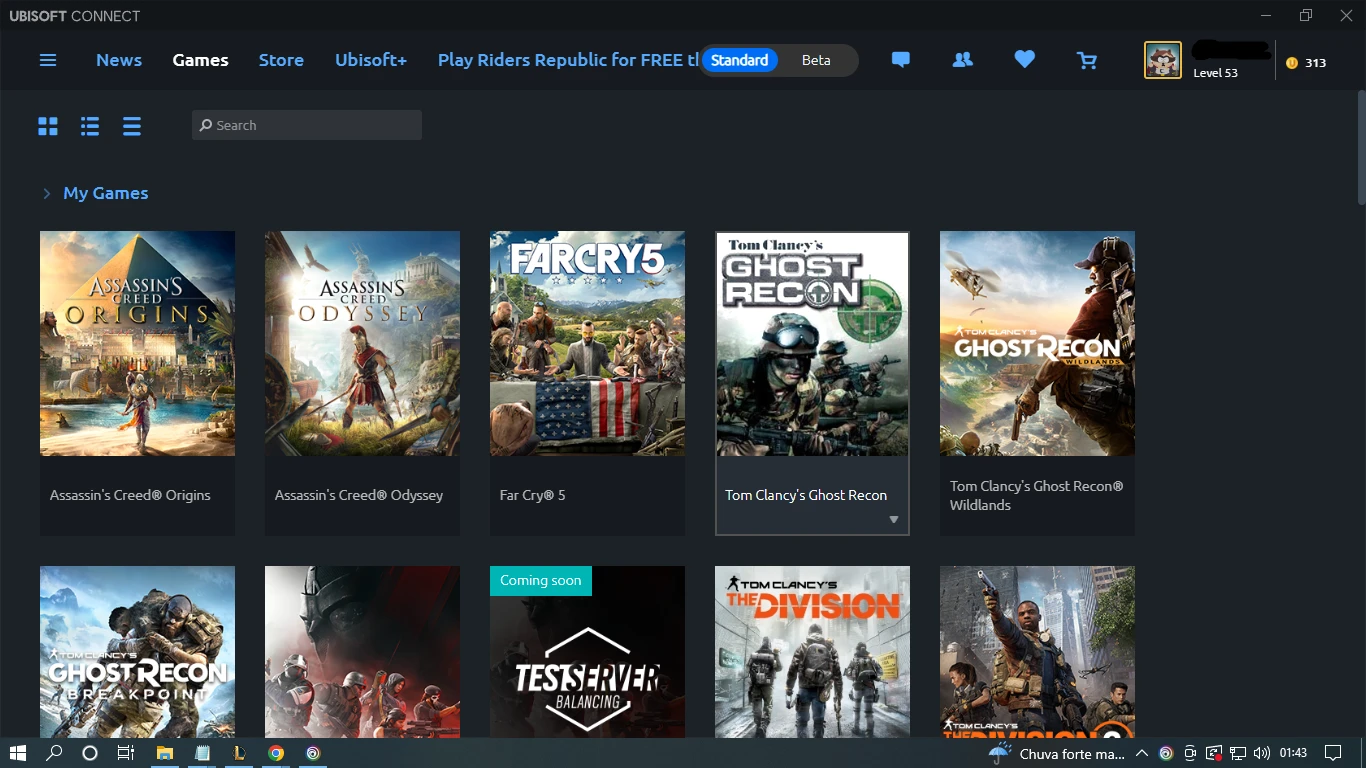Click the Level 53 text
Screen dimensions: 1366x768
(x=1215, y=73)
